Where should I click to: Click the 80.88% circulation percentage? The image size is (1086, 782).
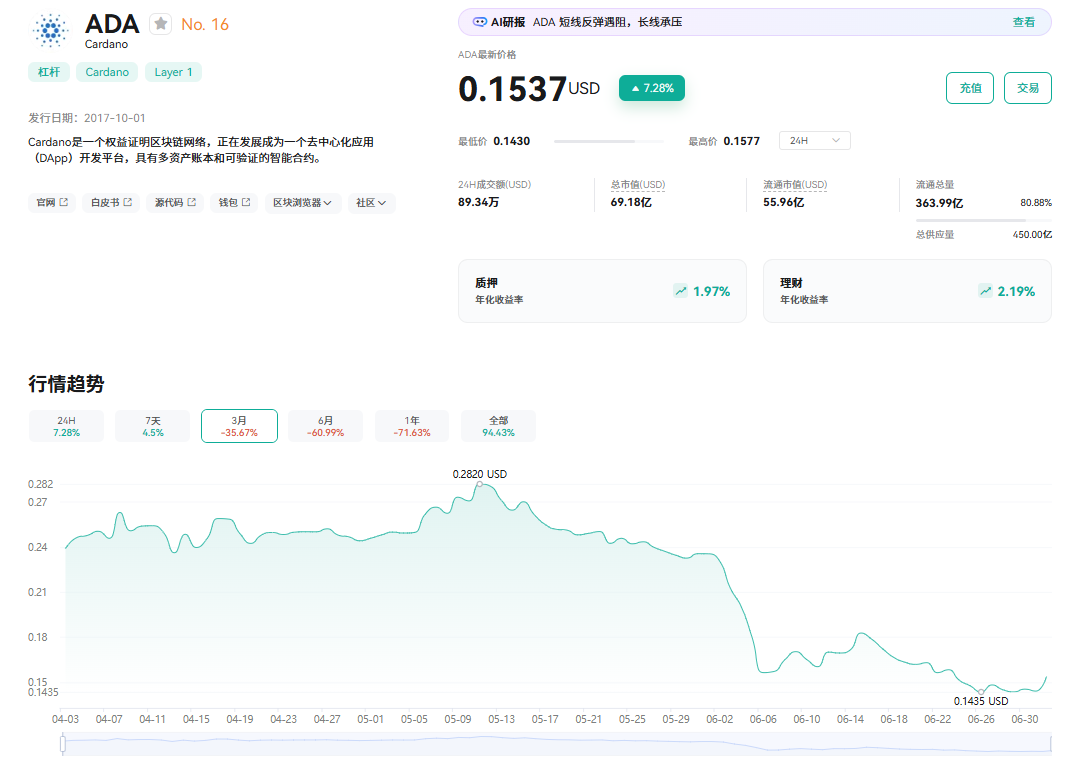tap(1035, 203)
